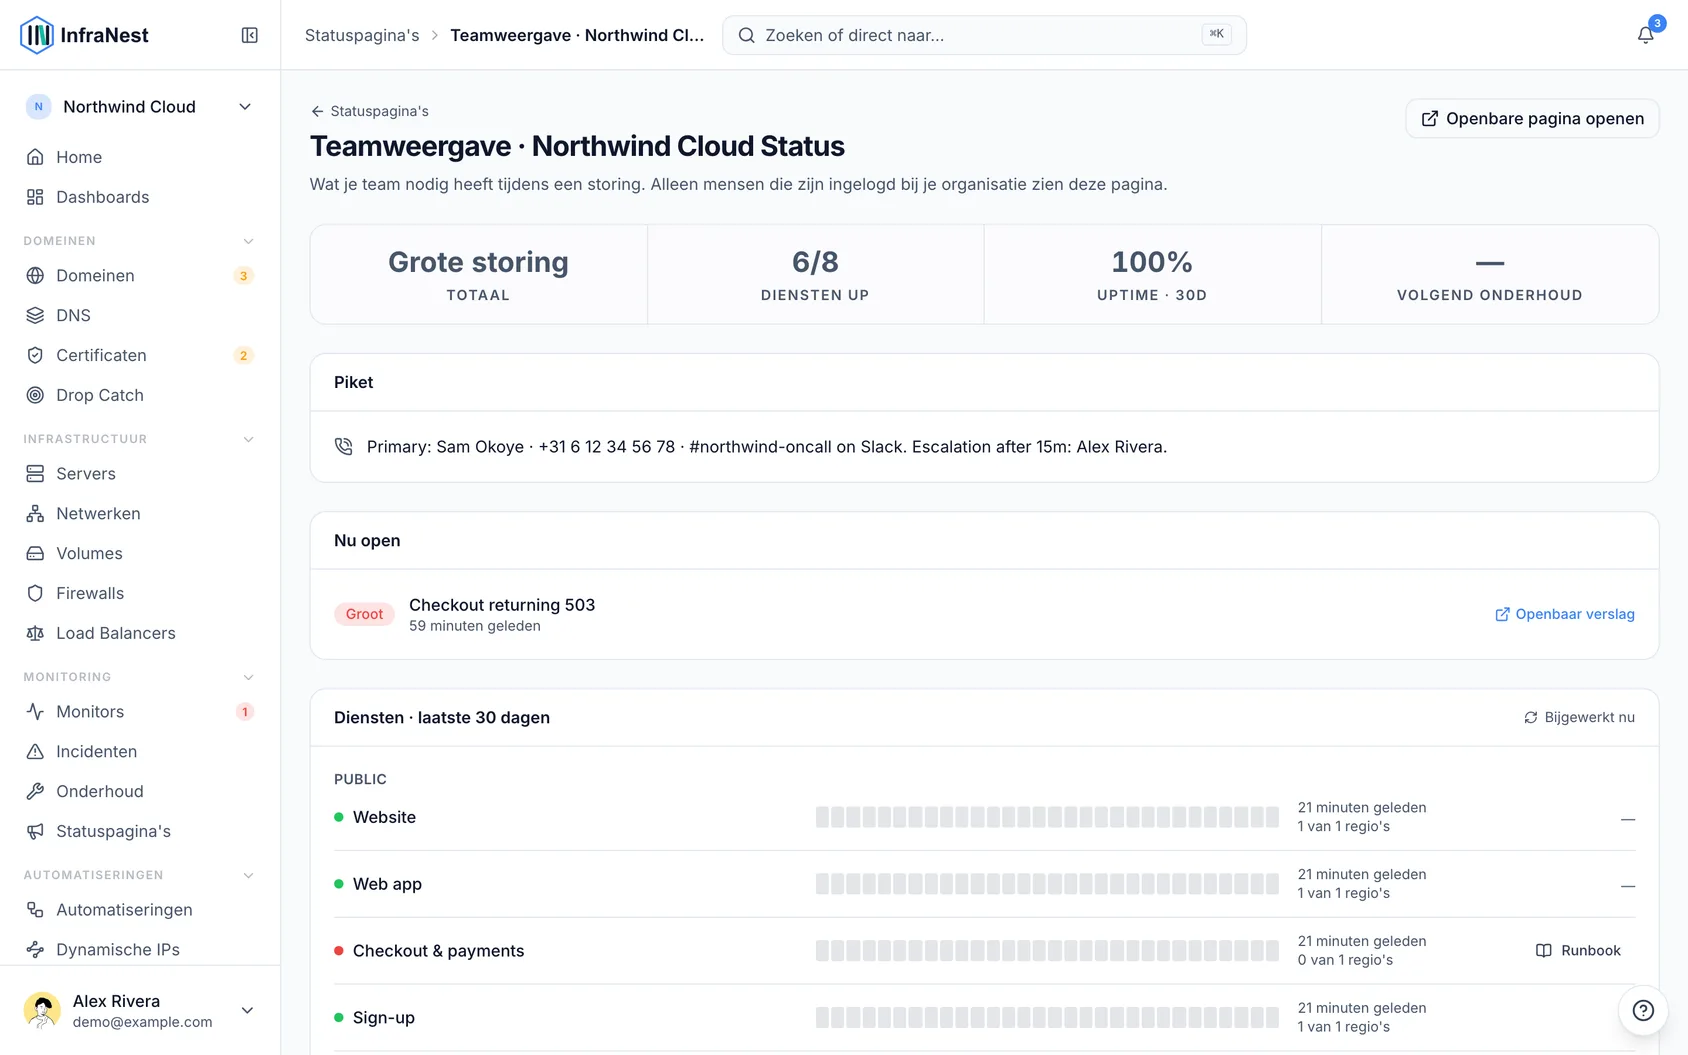This screenshot has width=1688, height=1055.
Task: Click the Servers rack icon
Action: click(x=35, y=473)
